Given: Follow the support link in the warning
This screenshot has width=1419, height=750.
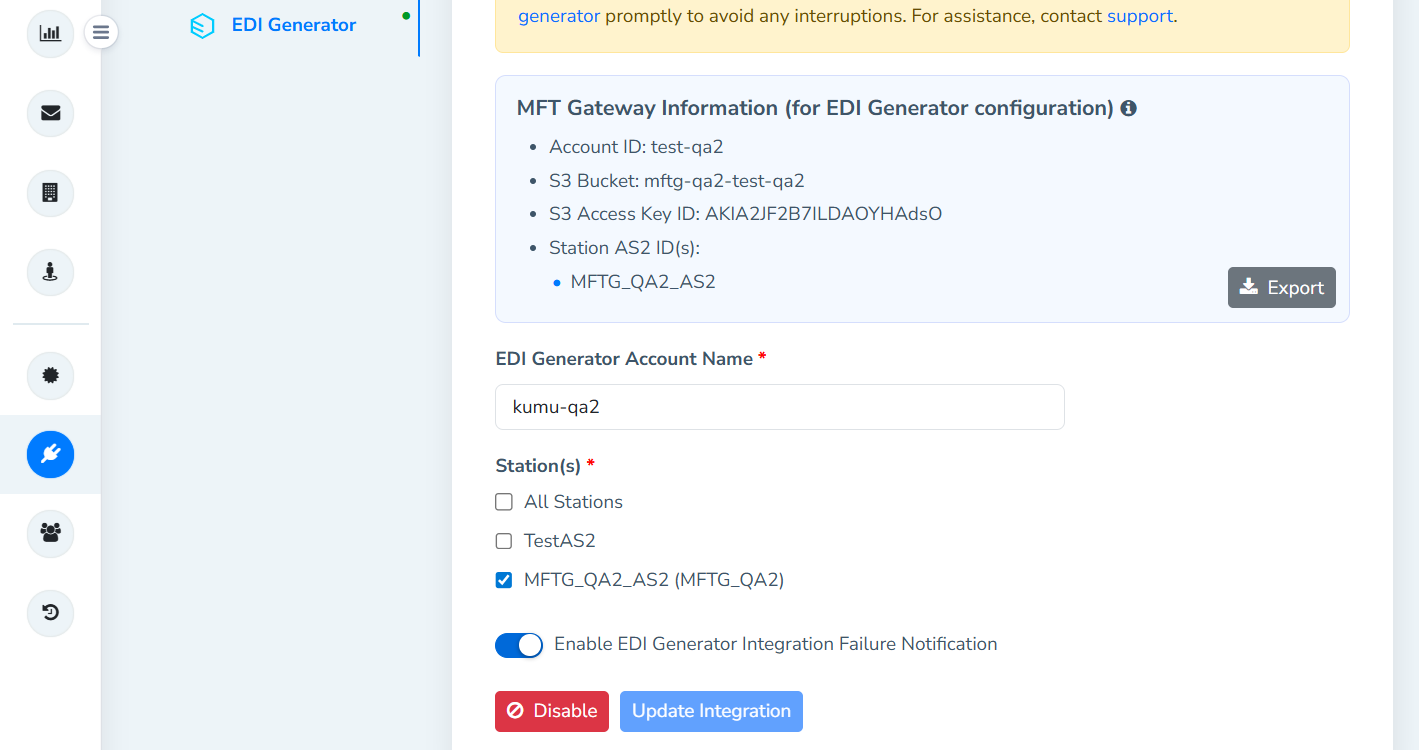Looking at the screenshot, I should pyautogui.click(x=1139, y=16).
